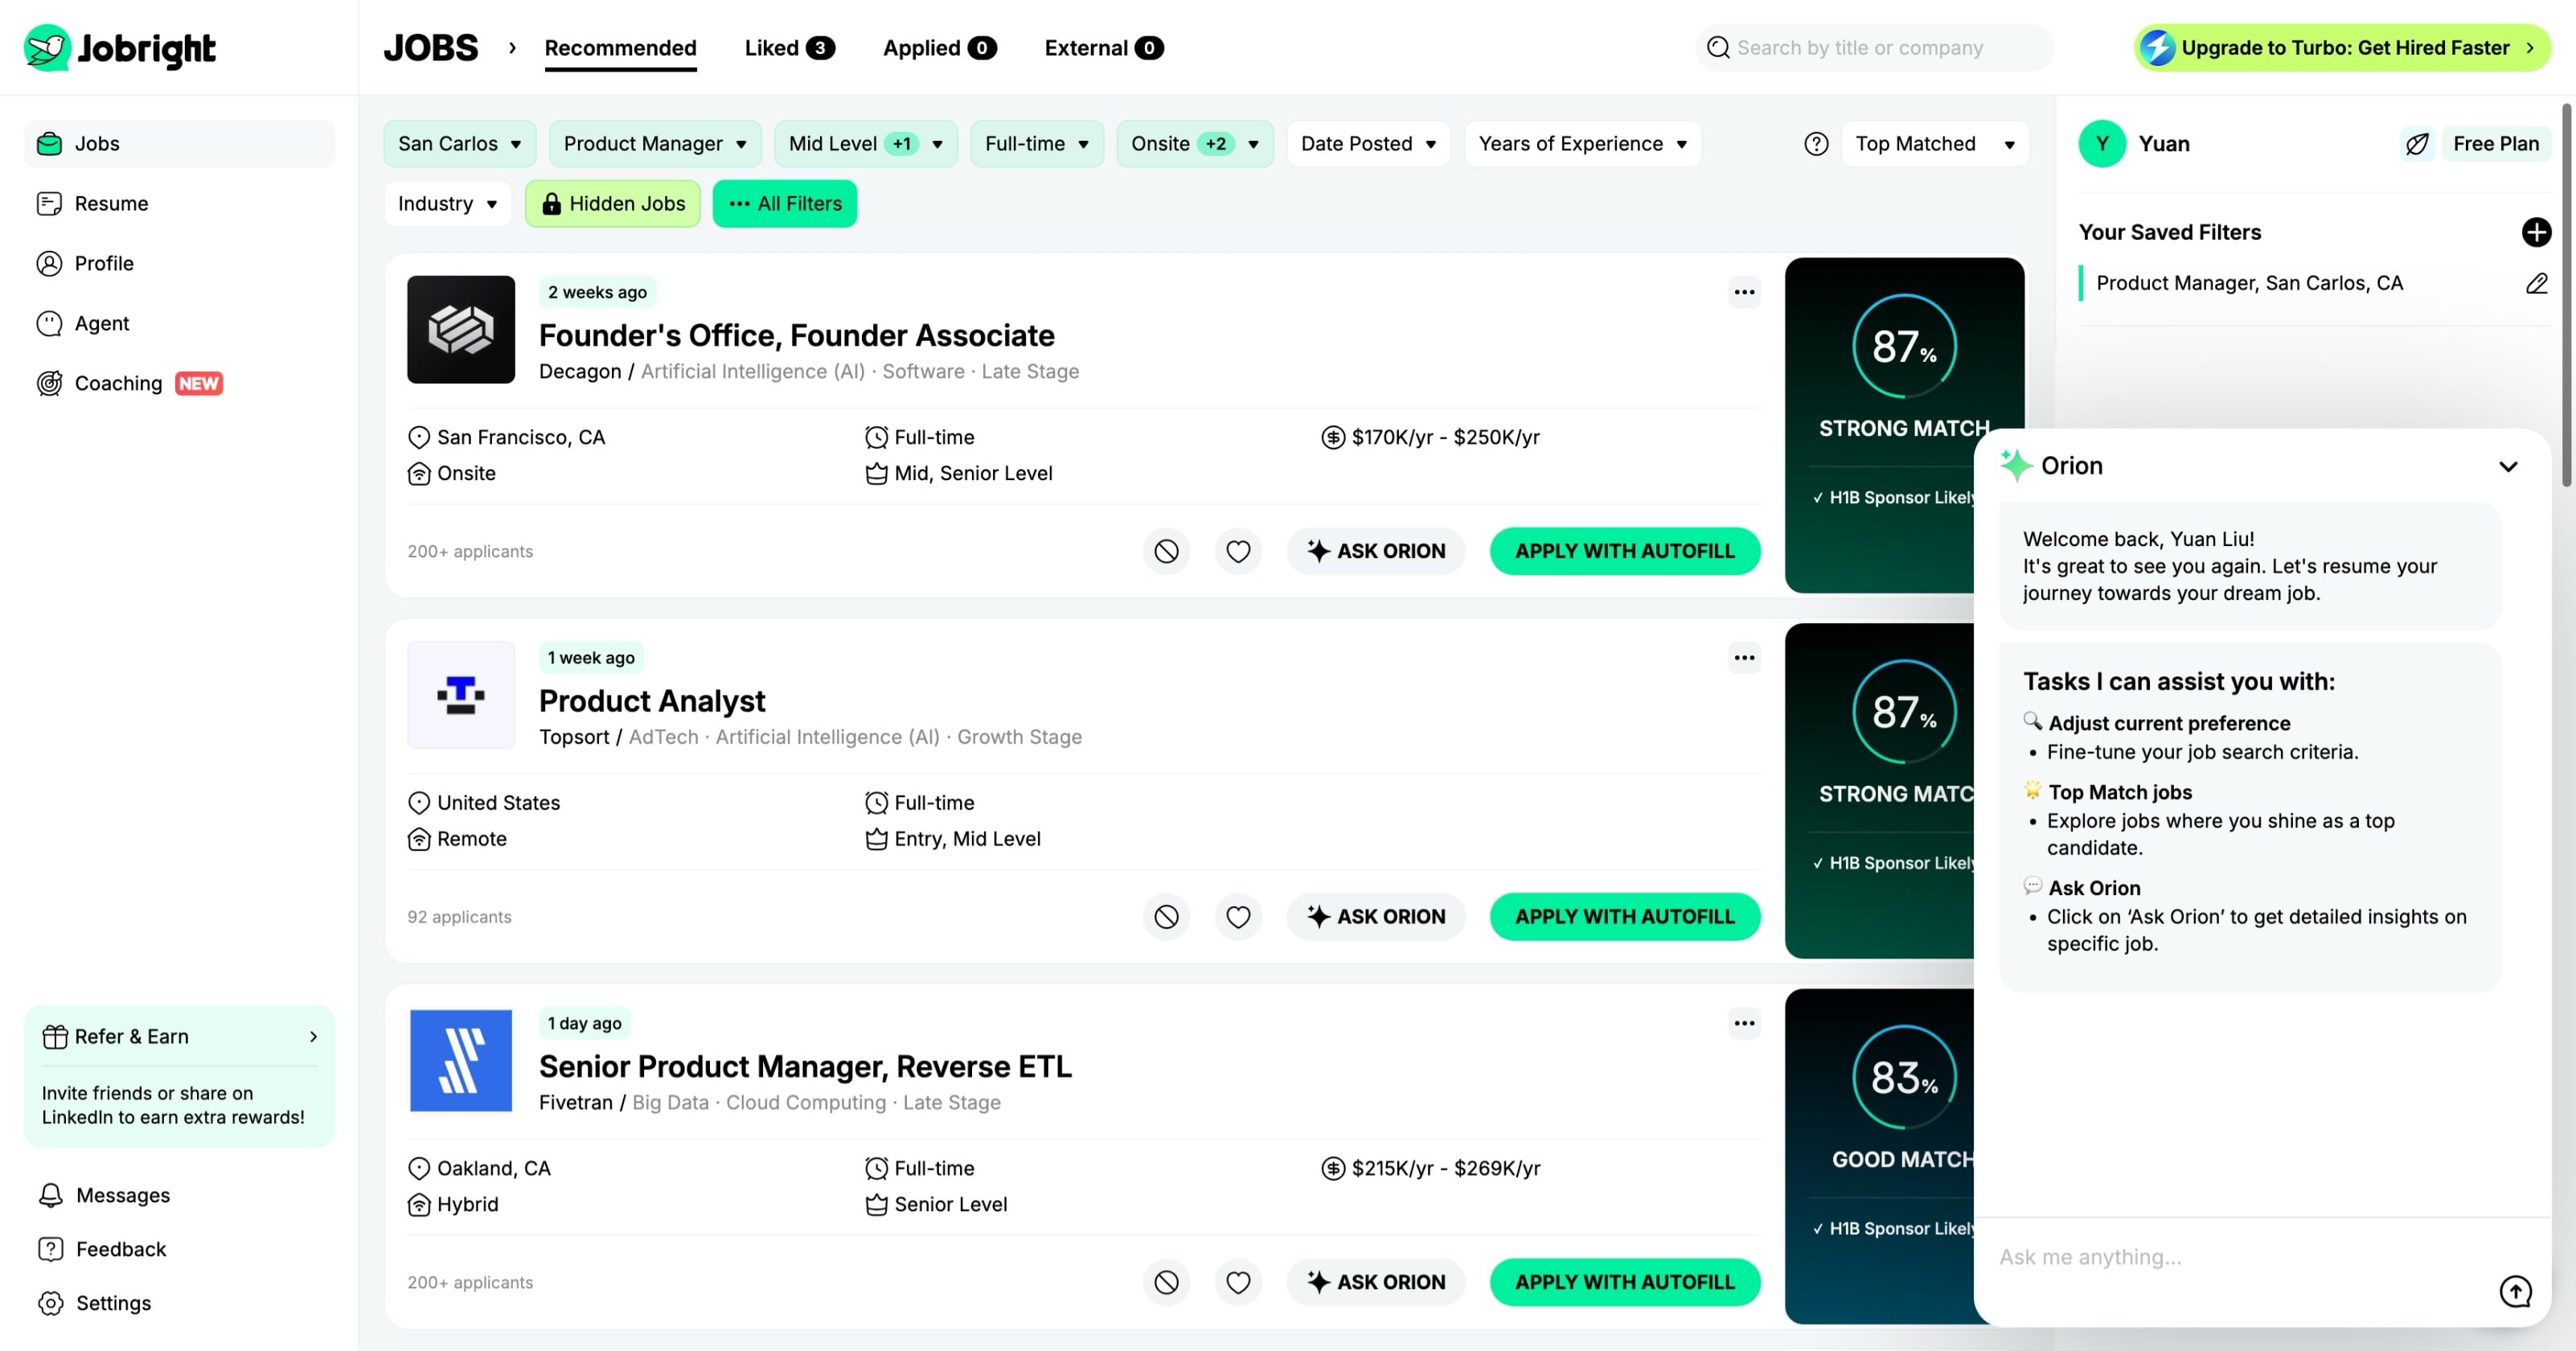The width and height of the screenshot is (2576, 1351).
Task: Click the 83% Good Match score circle
Action: (1904, 1077)
